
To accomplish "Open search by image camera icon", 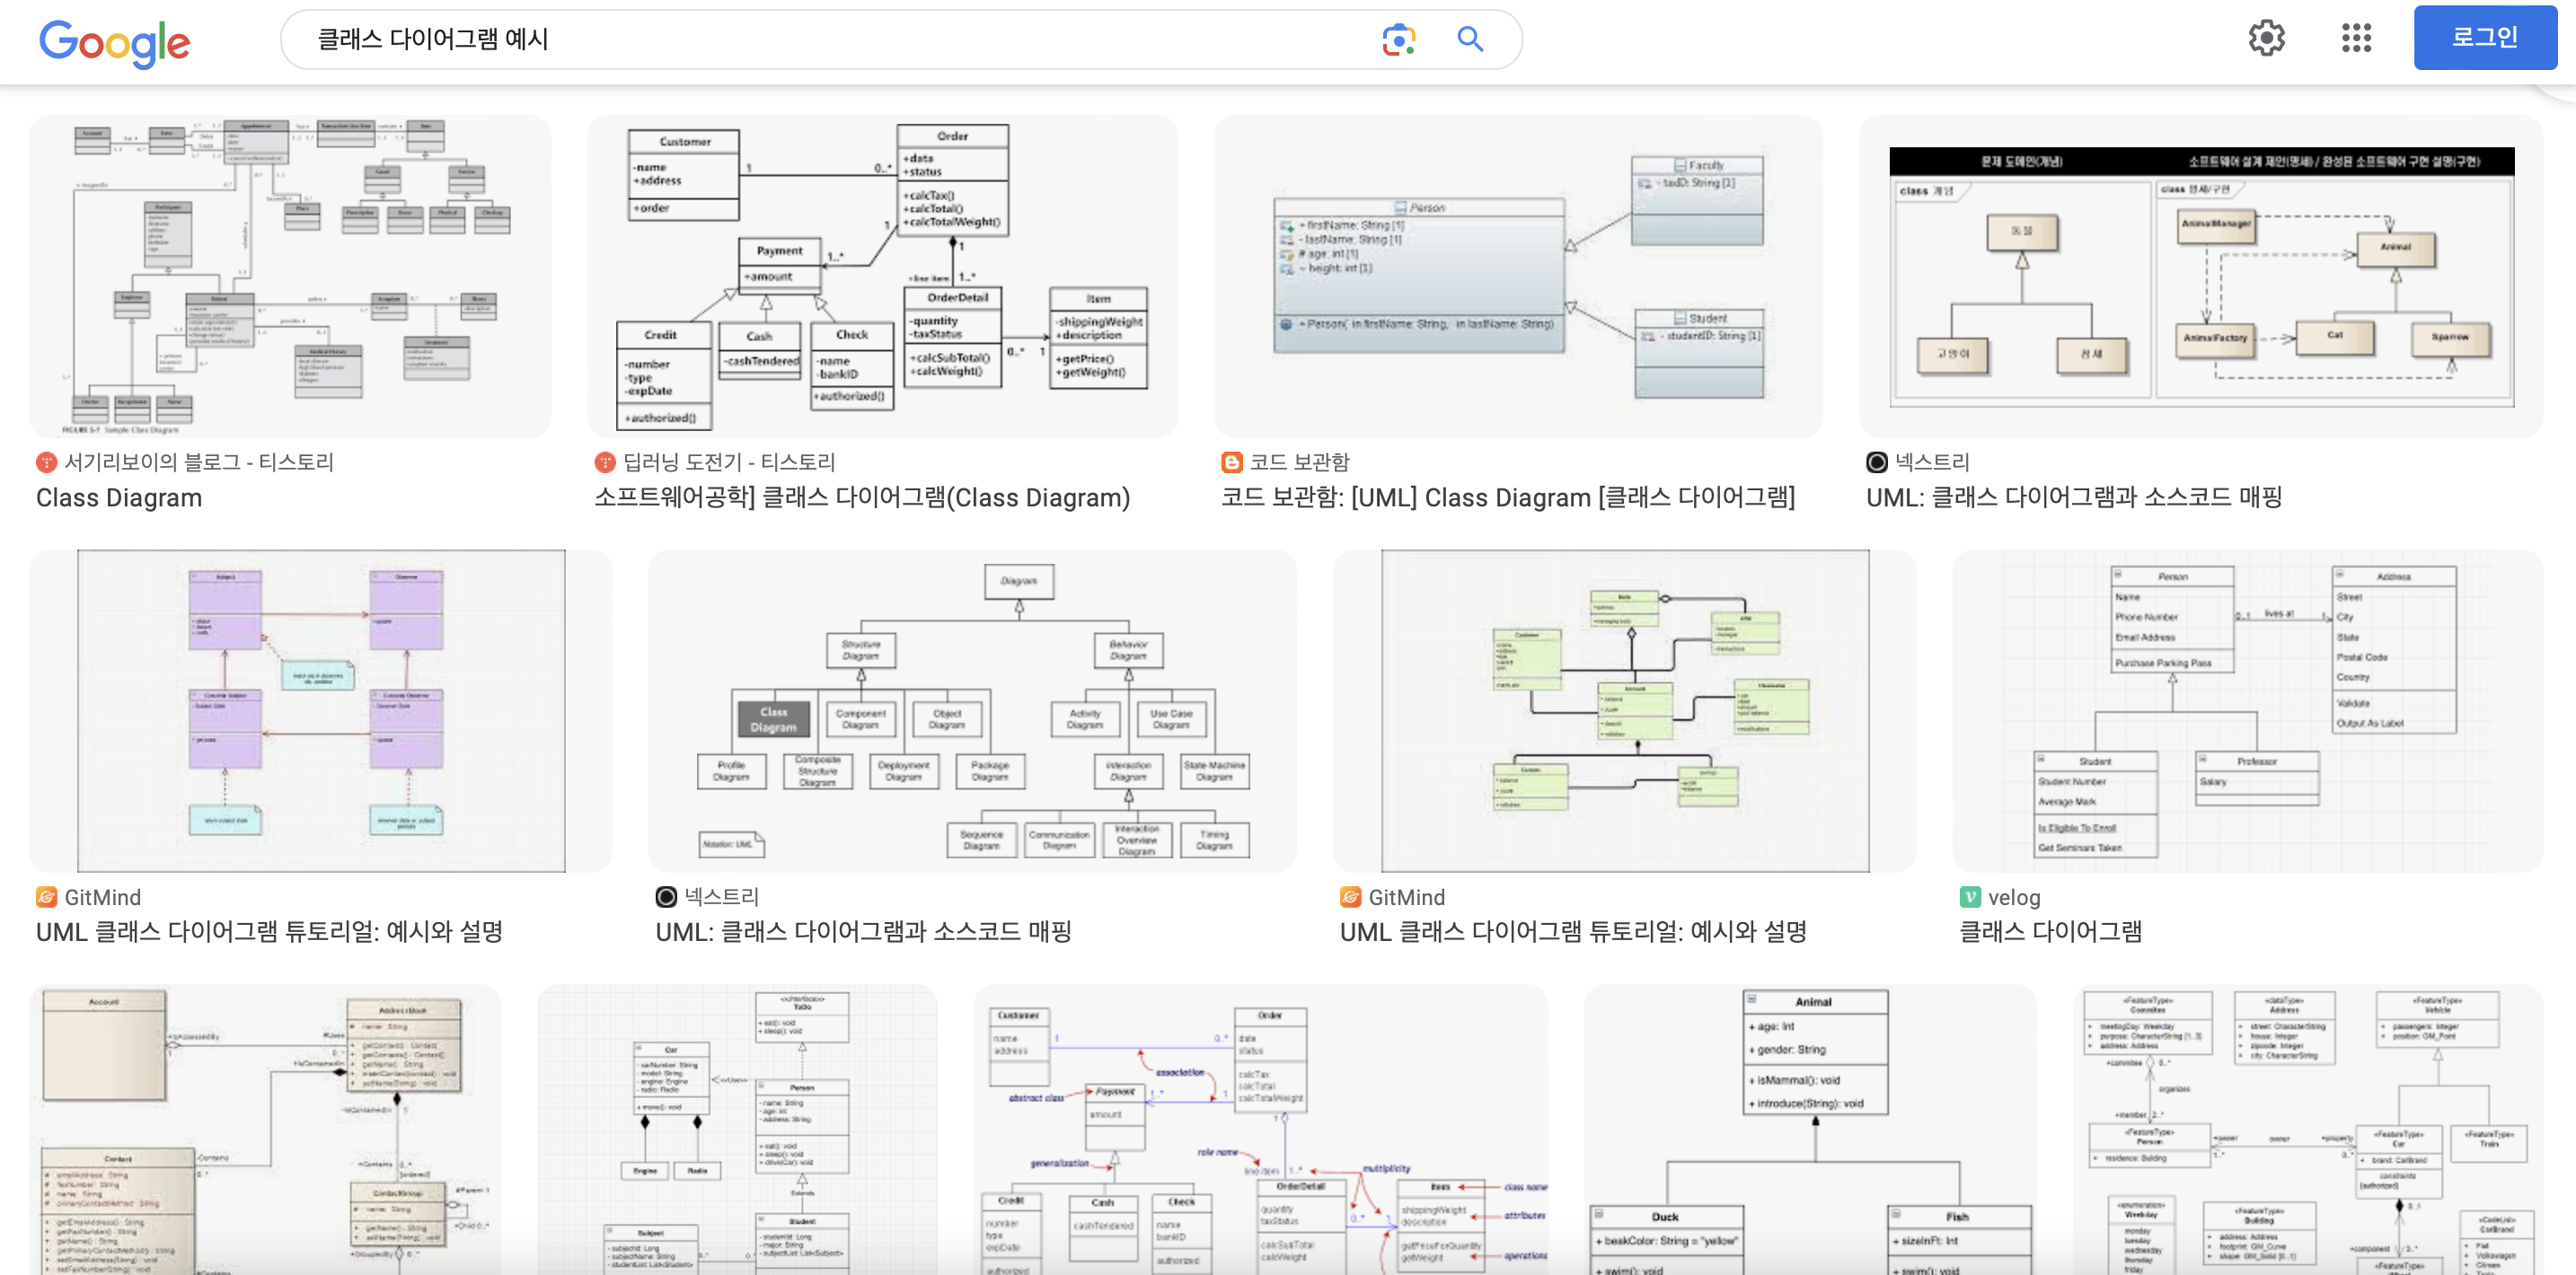I will [x=1398, y=40].
